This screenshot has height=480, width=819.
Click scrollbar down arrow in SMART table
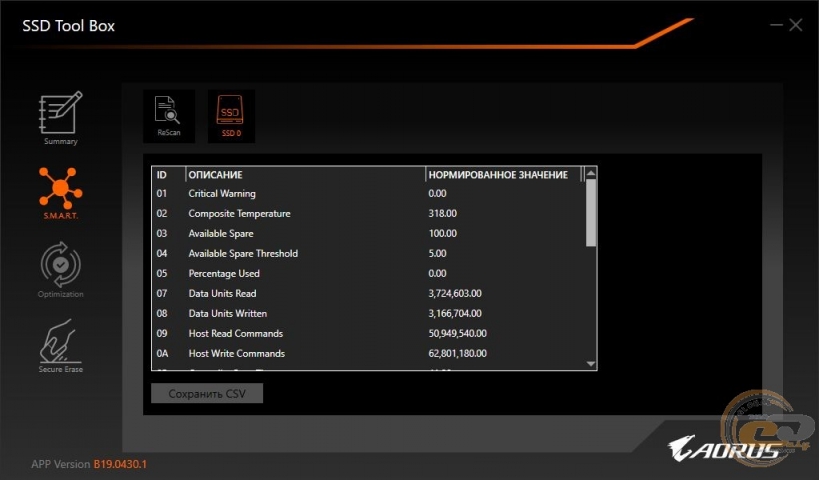tap(591, 364)
